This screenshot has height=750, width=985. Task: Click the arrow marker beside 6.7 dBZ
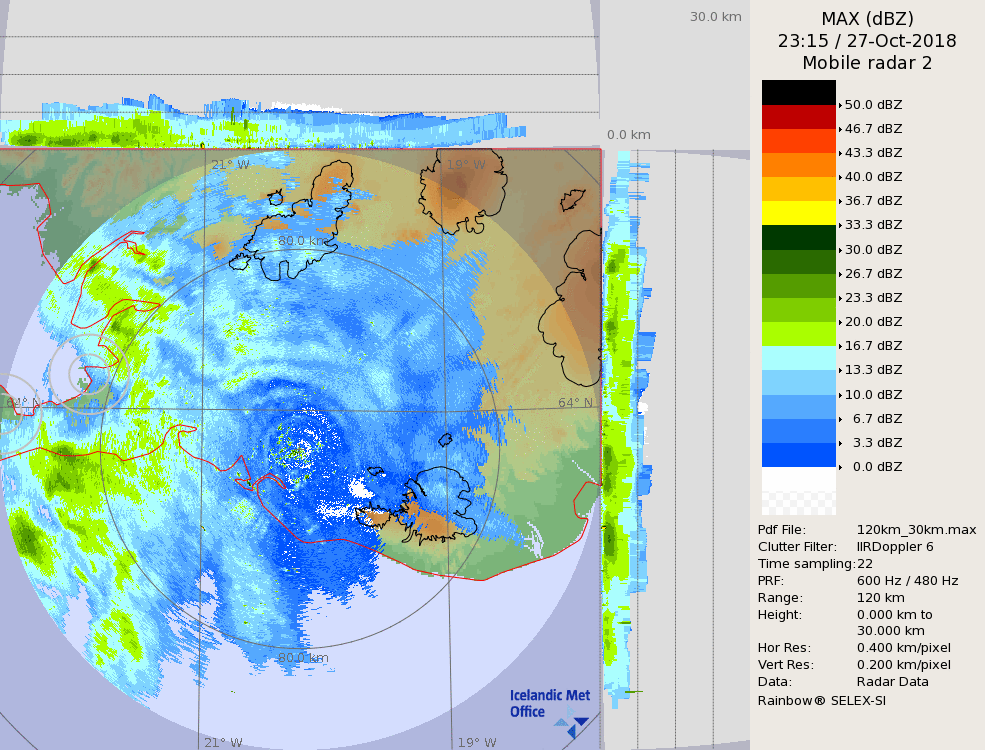click(x=840, y=419)
